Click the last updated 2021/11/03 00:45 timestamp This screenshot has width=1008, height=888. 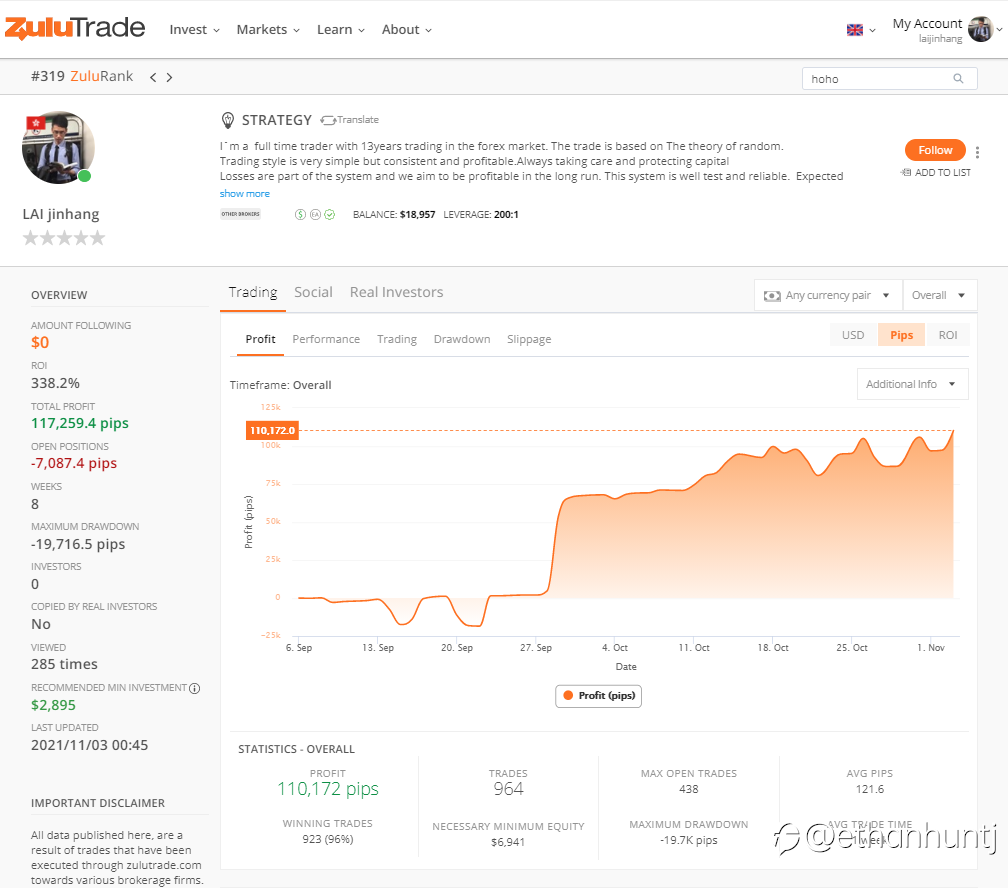89,745
